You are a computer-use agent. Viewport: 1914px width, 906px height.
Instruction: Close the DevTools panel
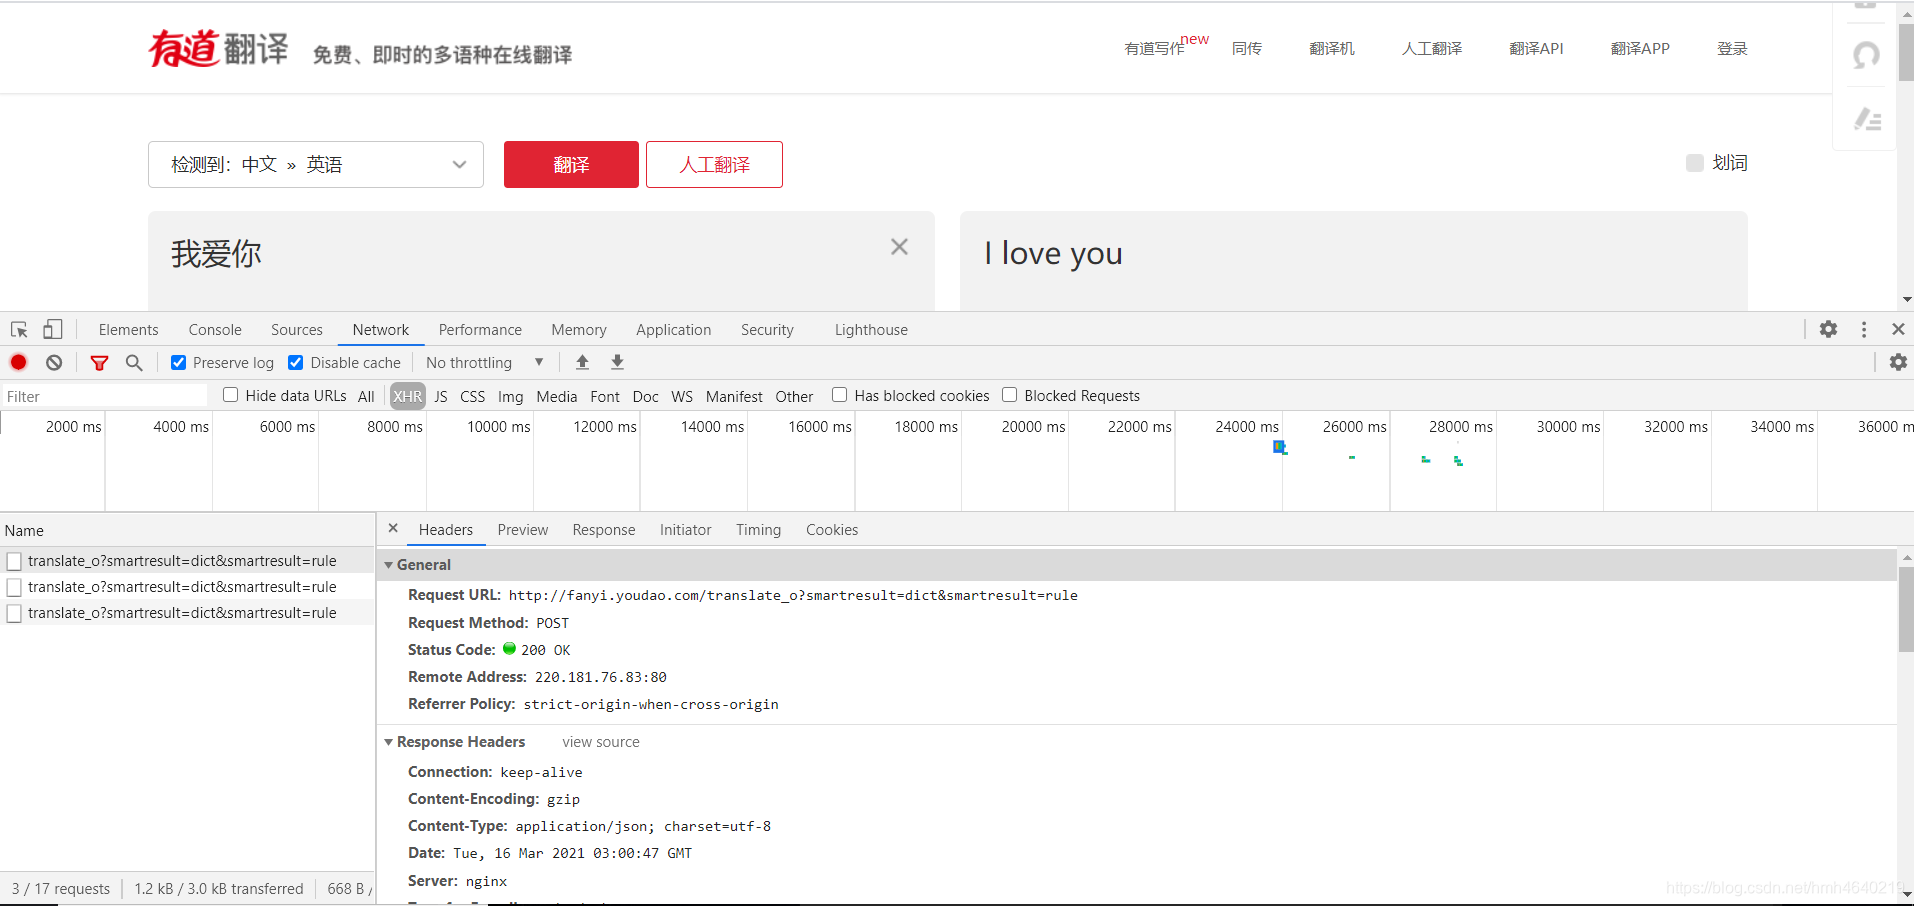(x=1898, y=329)
